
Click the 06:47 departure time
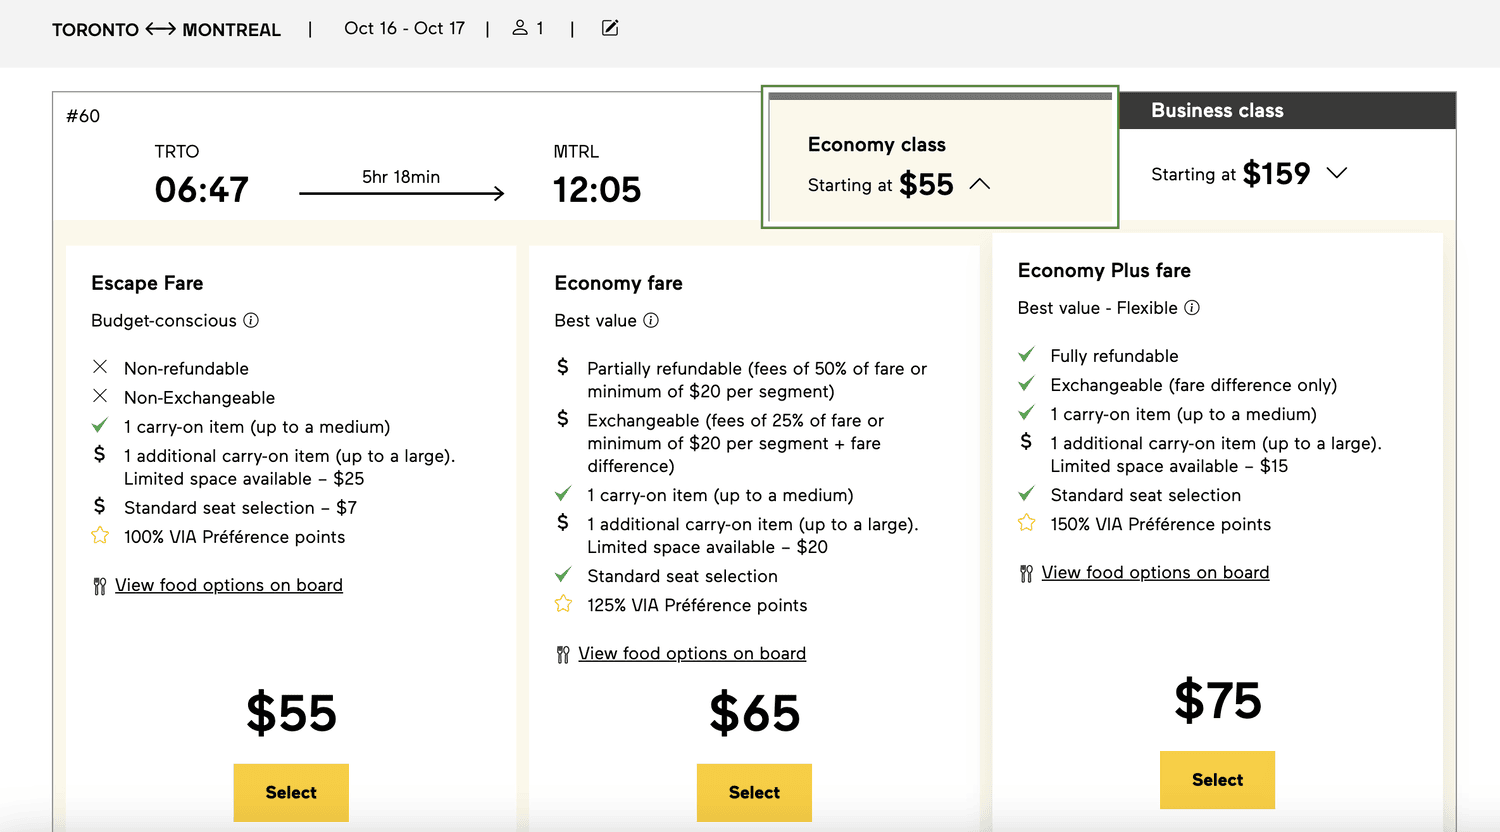[201, 189]
